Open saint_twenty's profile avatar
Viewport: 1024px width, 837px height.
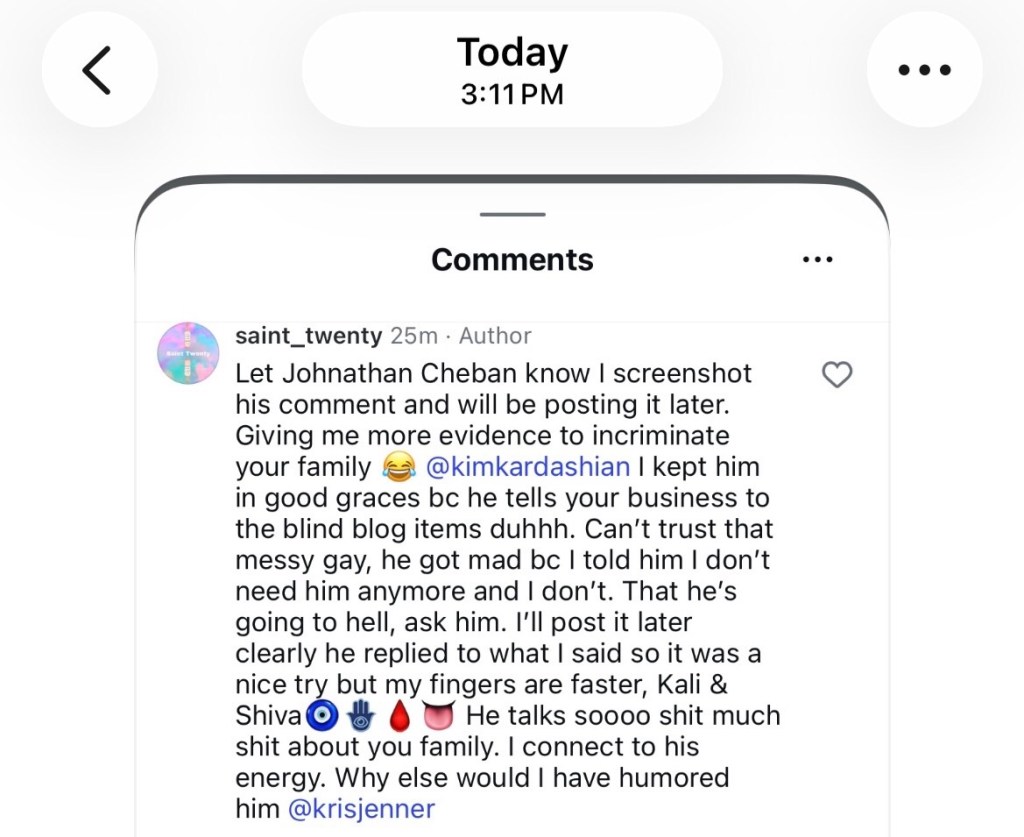pyautogui.click(x=189, y=353)
